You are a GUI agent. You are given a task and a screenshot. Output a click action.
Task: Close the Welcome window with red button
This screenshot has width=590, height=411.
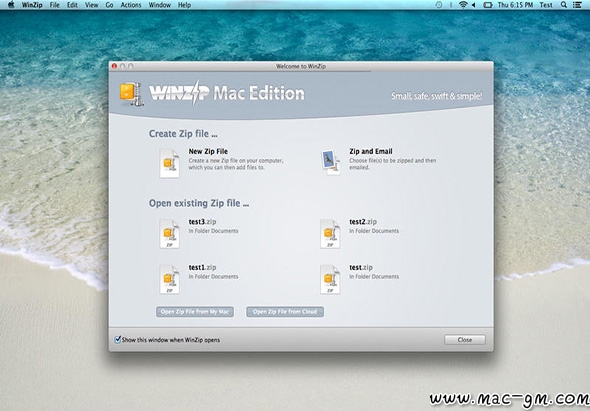114,66
